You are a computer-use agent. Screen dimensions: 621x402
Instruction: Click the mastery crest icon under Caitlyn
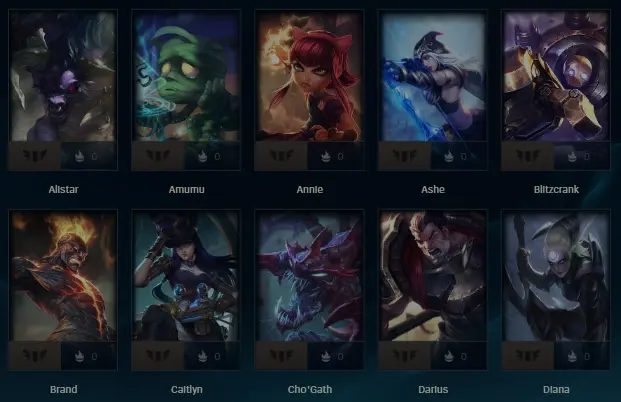(x=158, y=356)
